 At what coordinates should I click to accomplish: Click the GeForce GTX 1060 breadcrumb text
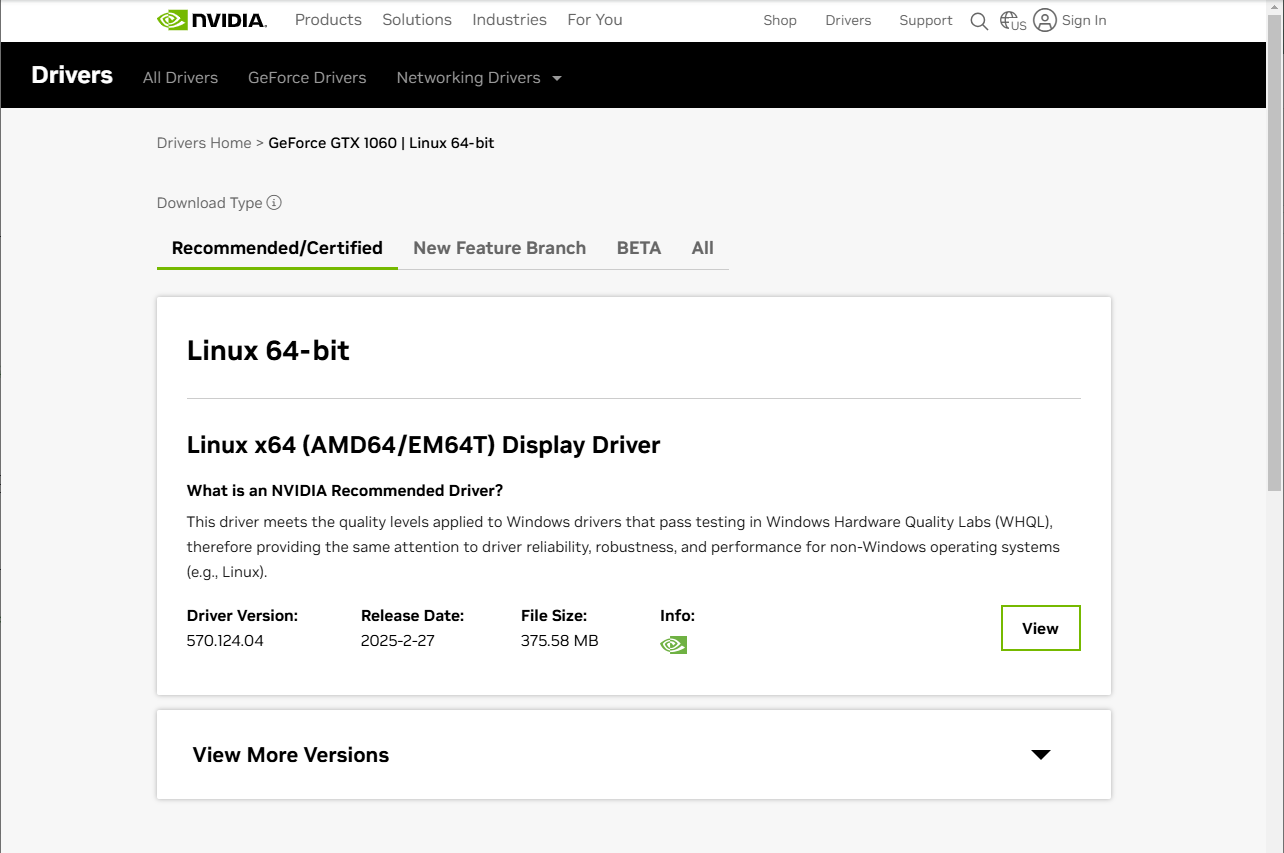(x=381, y=143)
